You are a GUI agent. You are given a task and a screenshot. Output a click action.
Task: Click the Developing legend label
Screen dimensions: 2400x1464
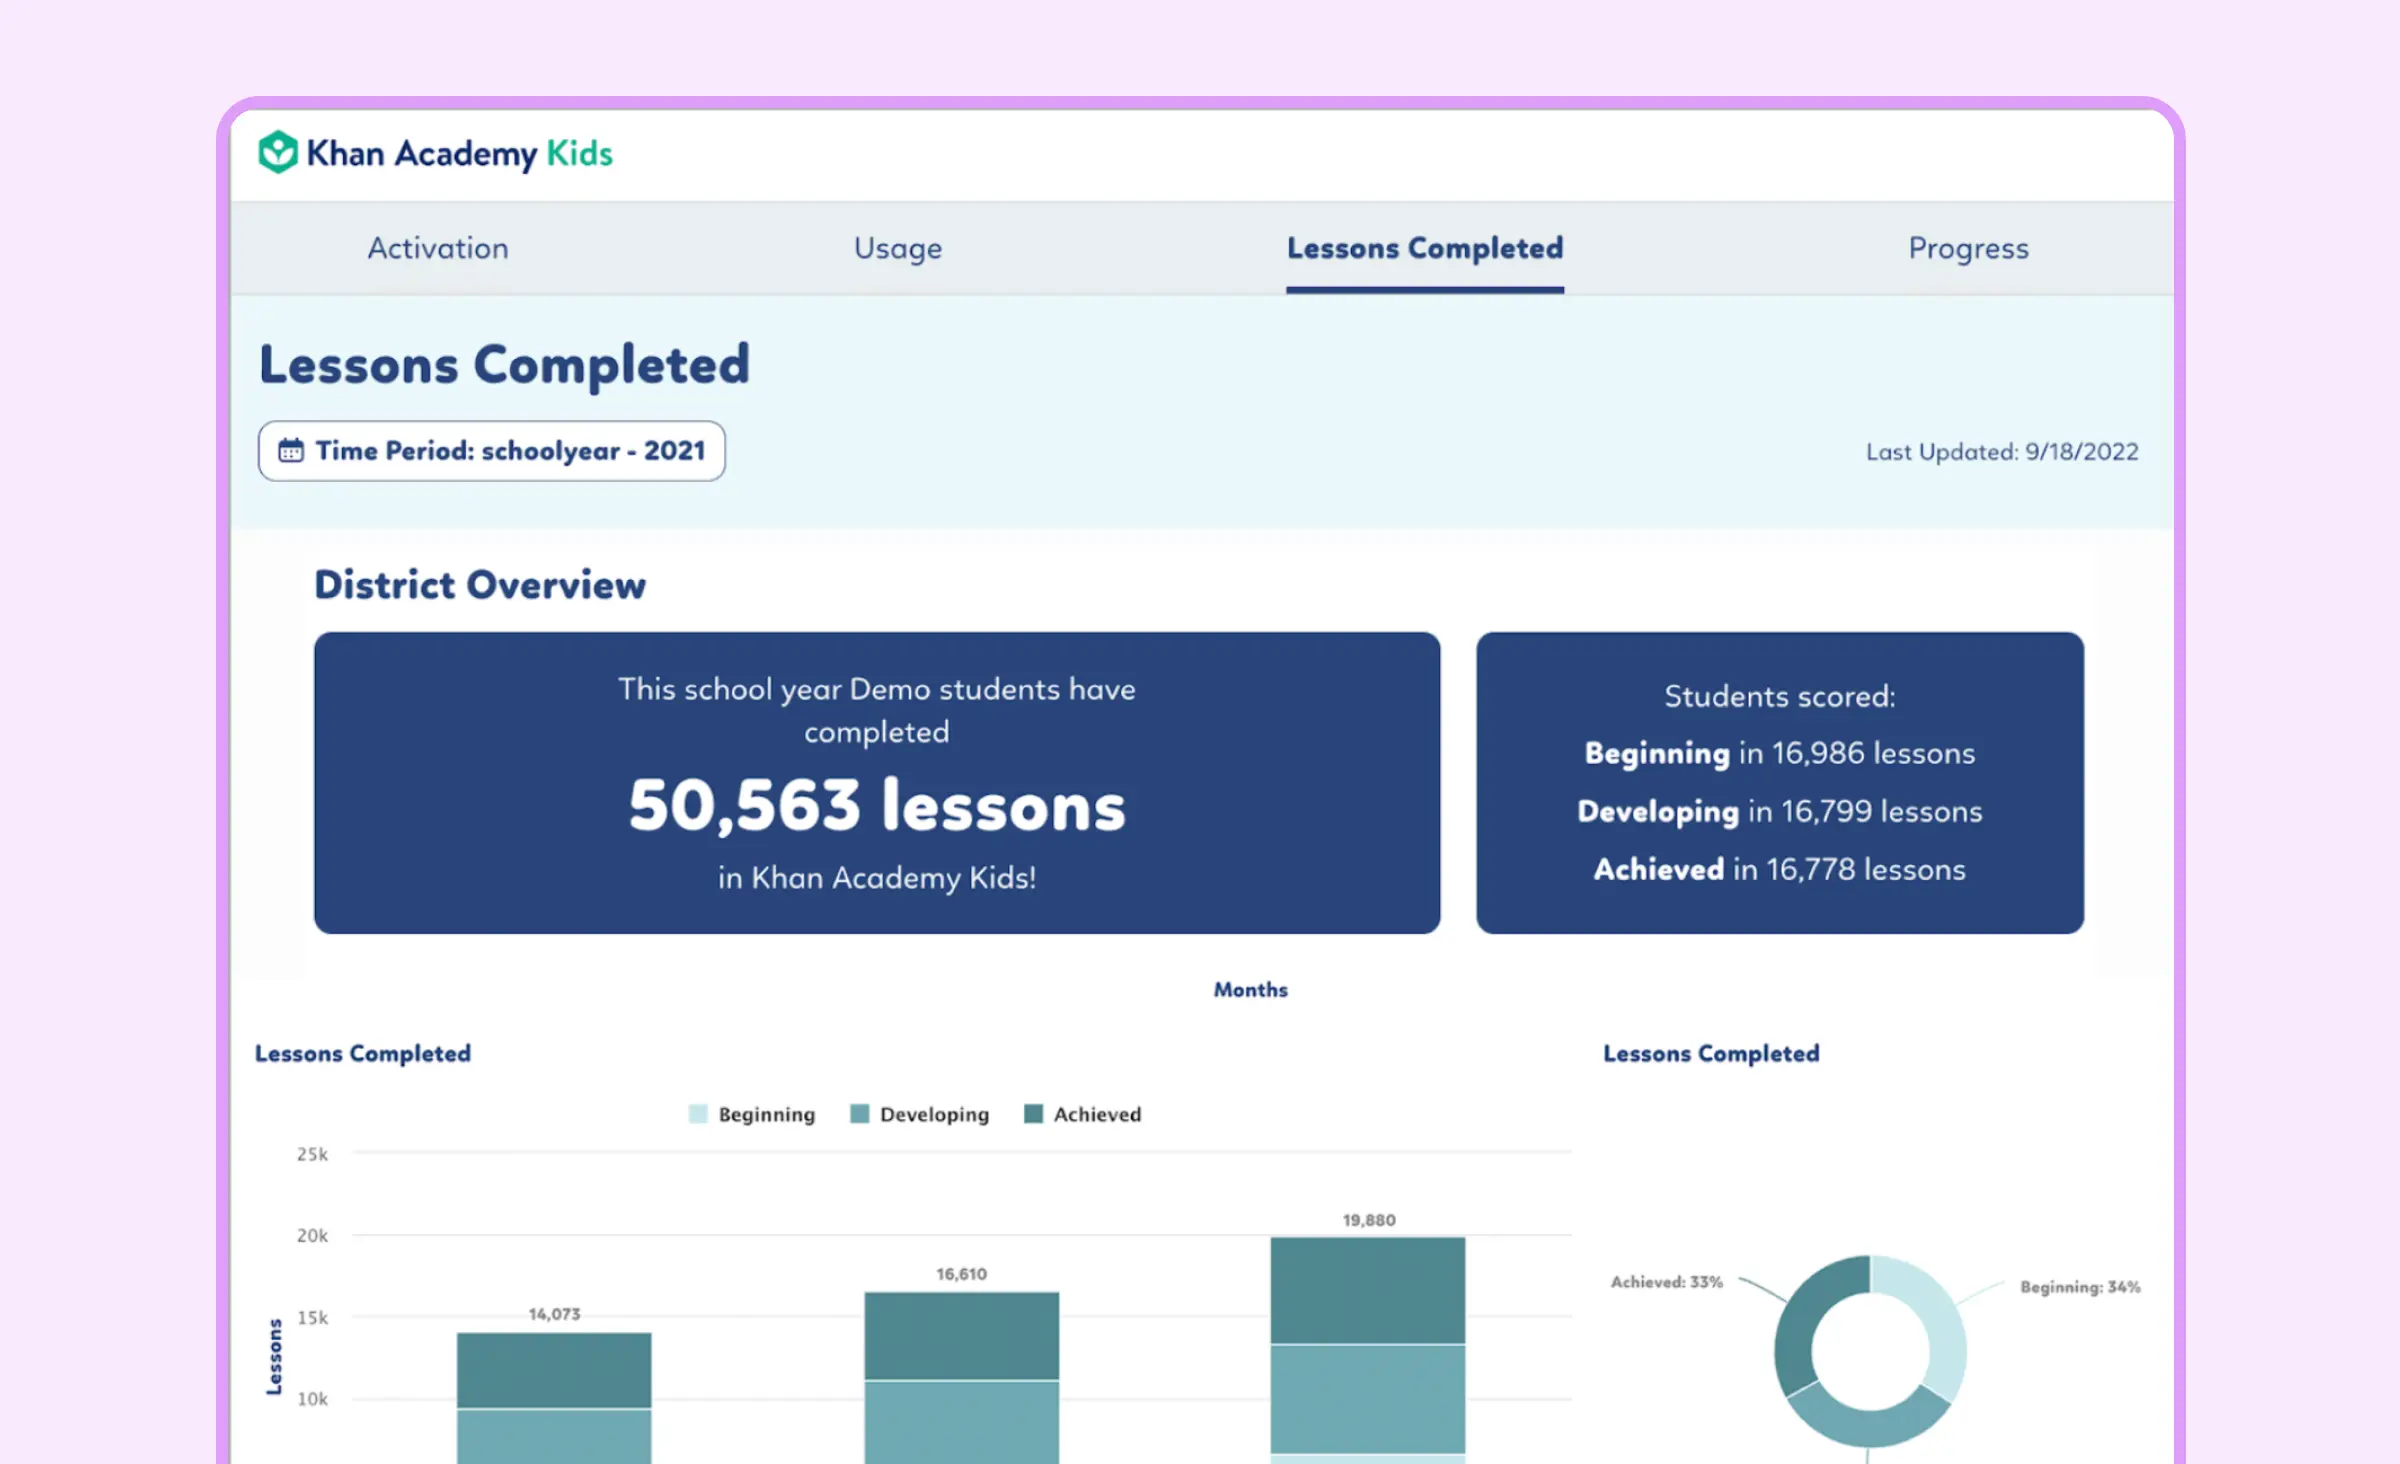(x=934, y=1115)
